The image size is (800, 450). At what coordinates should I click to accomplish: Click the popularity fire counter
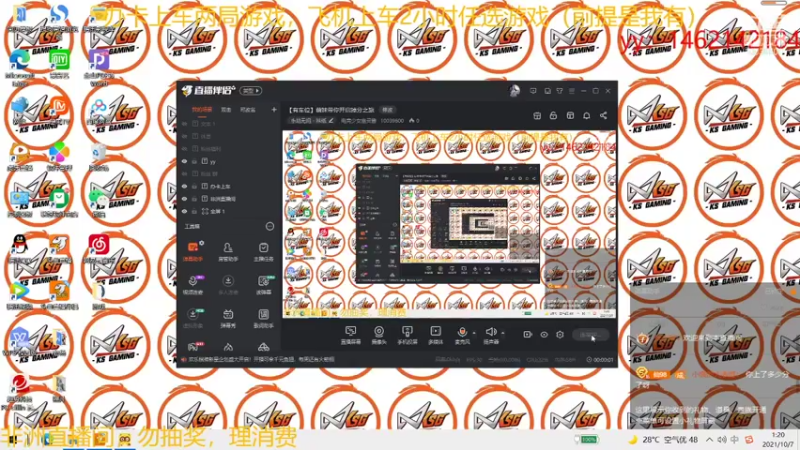(x=414, y=121)
